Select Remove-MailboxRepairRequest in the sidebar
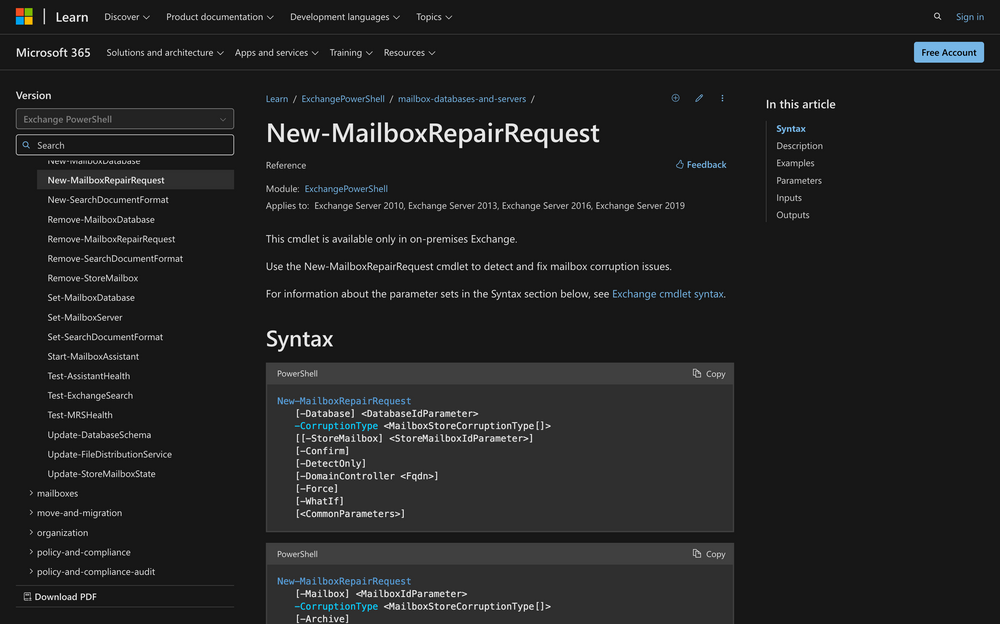The width and height of the screenshot is (1000, 624). click(x=111, y=239)
